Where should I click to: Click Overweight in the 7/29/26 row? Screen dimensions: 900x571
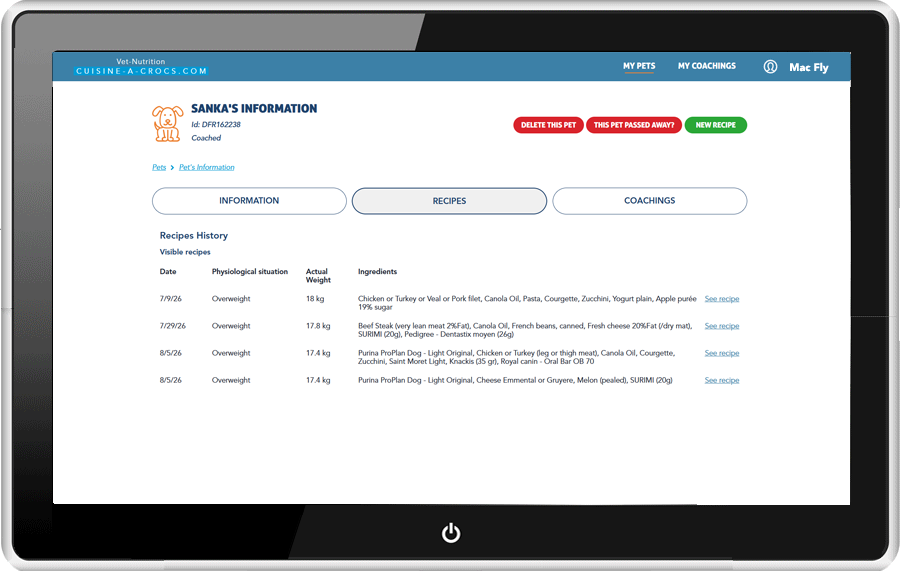pyautogui.click(x=231, y=326)
